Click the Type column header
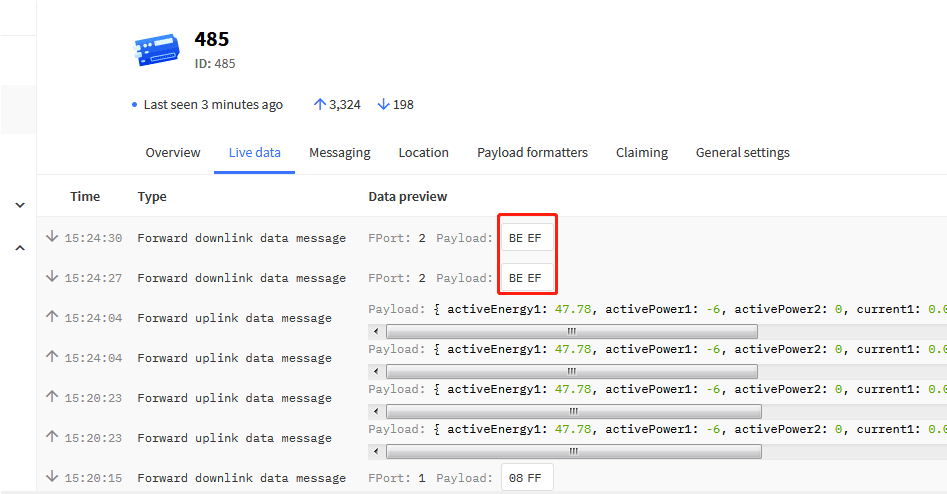The height and width of the screenshot is (494, 947). coord(152,197)
